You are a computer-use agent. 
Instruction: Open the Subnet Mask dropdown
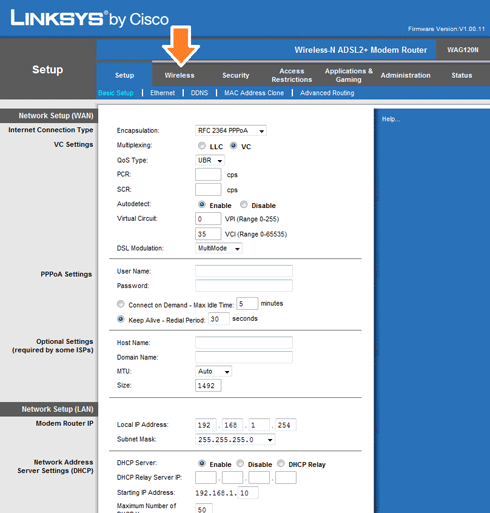click(x=235, y=440)
